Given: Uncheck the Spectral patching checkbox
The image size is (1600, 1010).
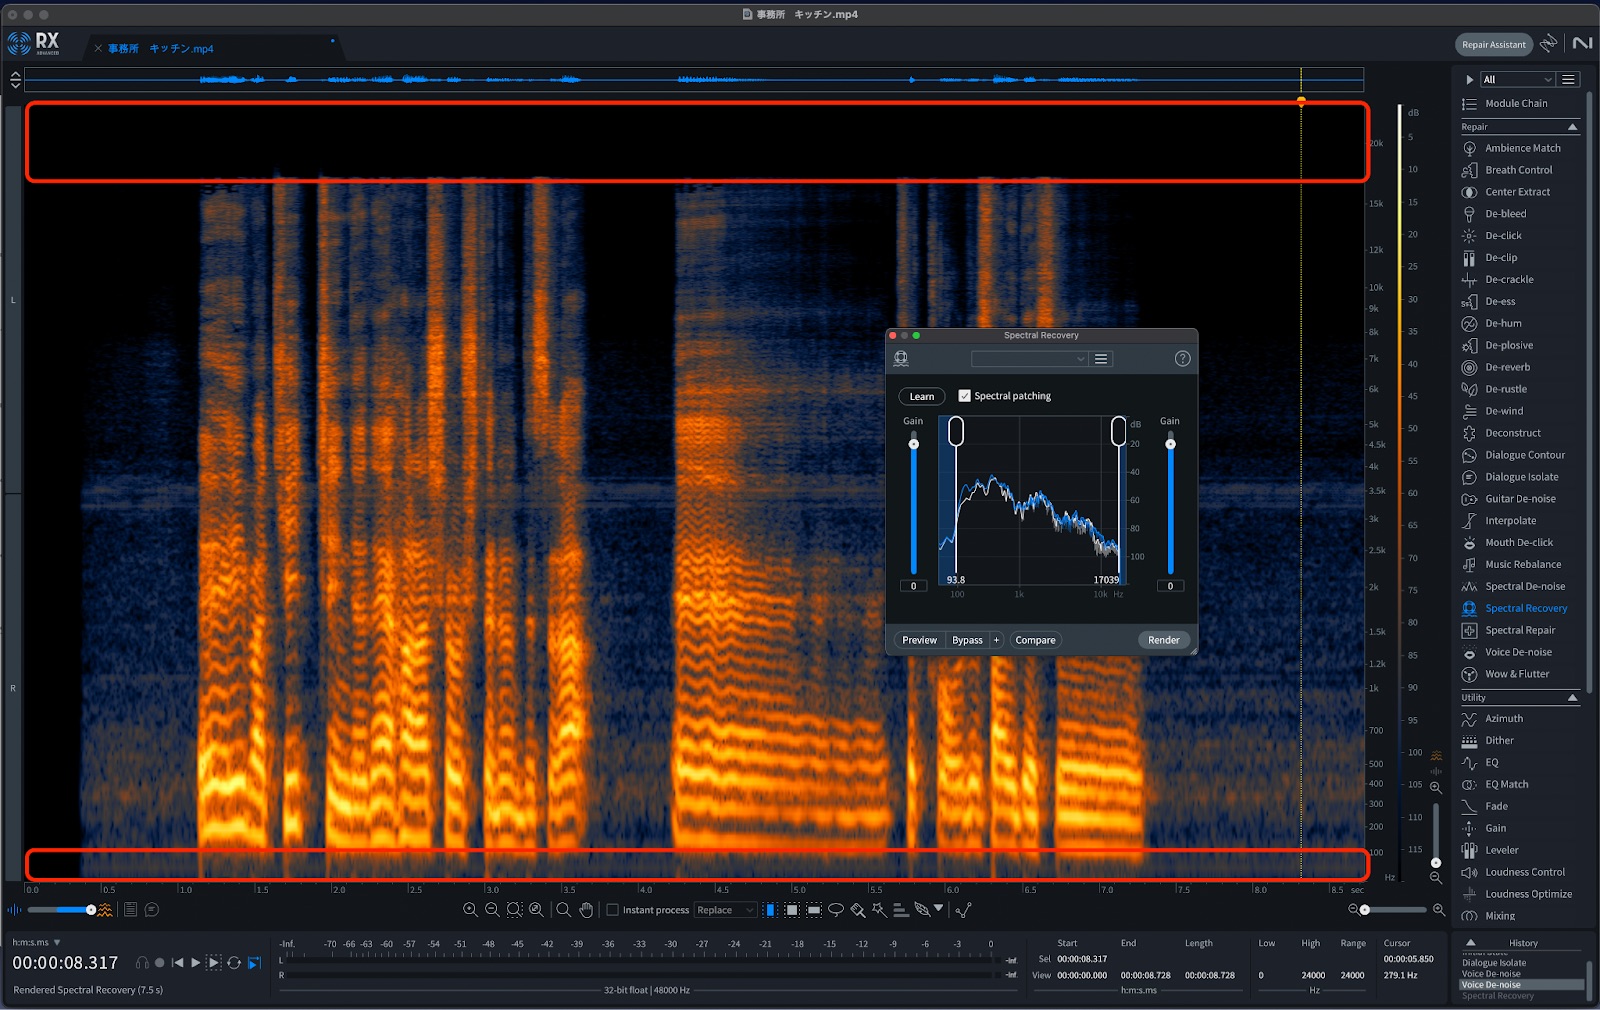Looking at the screenshot, I should tap(964, 396).
